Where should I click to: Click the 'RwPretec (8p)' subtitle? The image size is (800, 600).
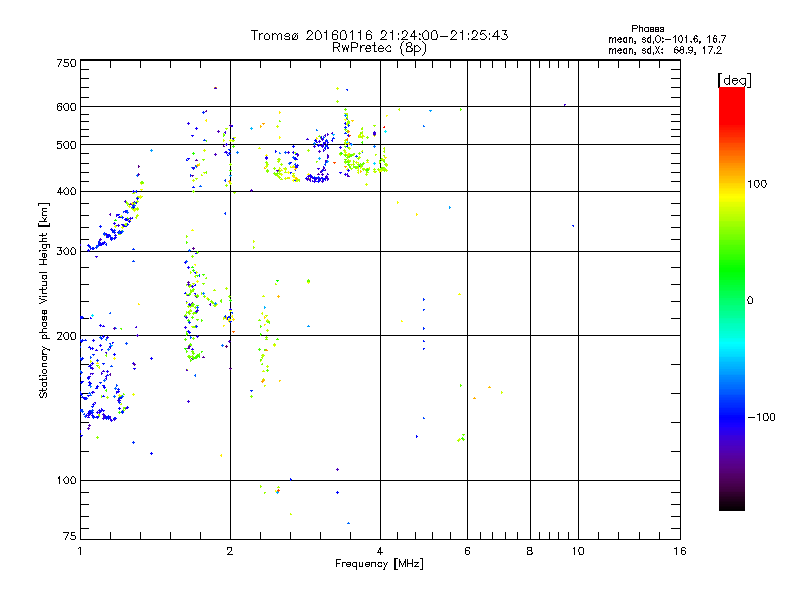pos(379,48)
